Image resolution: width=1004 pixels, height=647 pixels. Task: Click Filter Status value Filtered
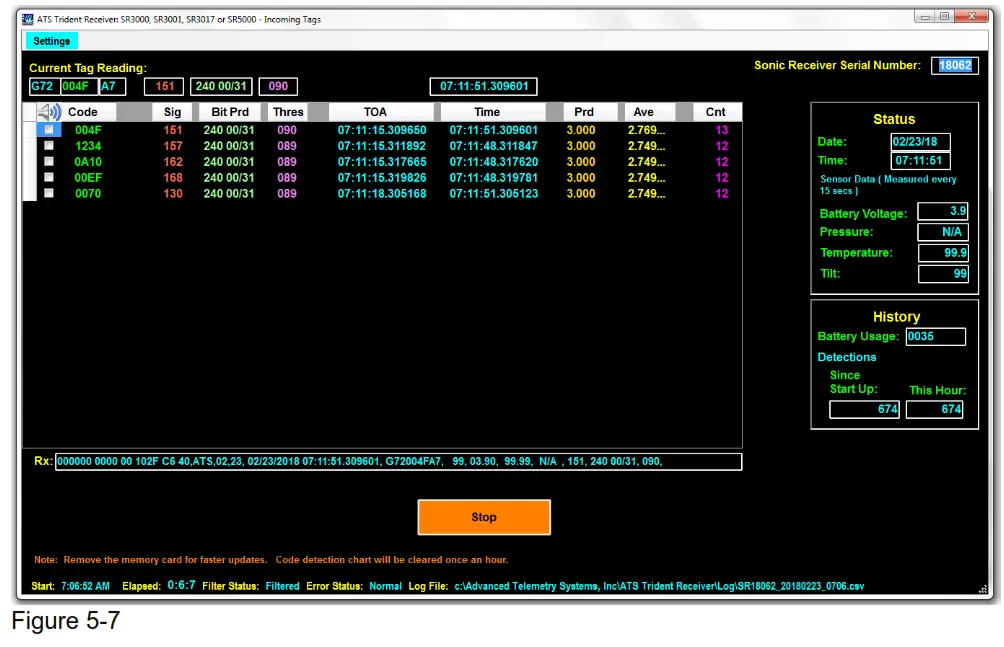pos(282,586)
